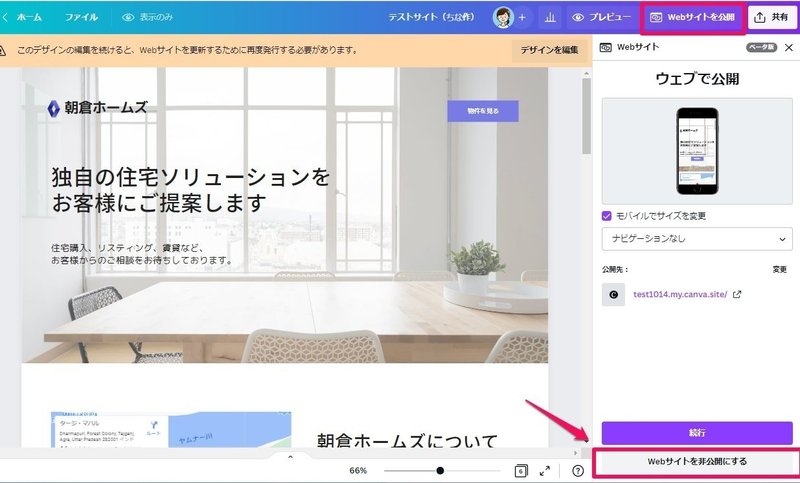Open the test1014.my.canva.site link

point(680,294)
